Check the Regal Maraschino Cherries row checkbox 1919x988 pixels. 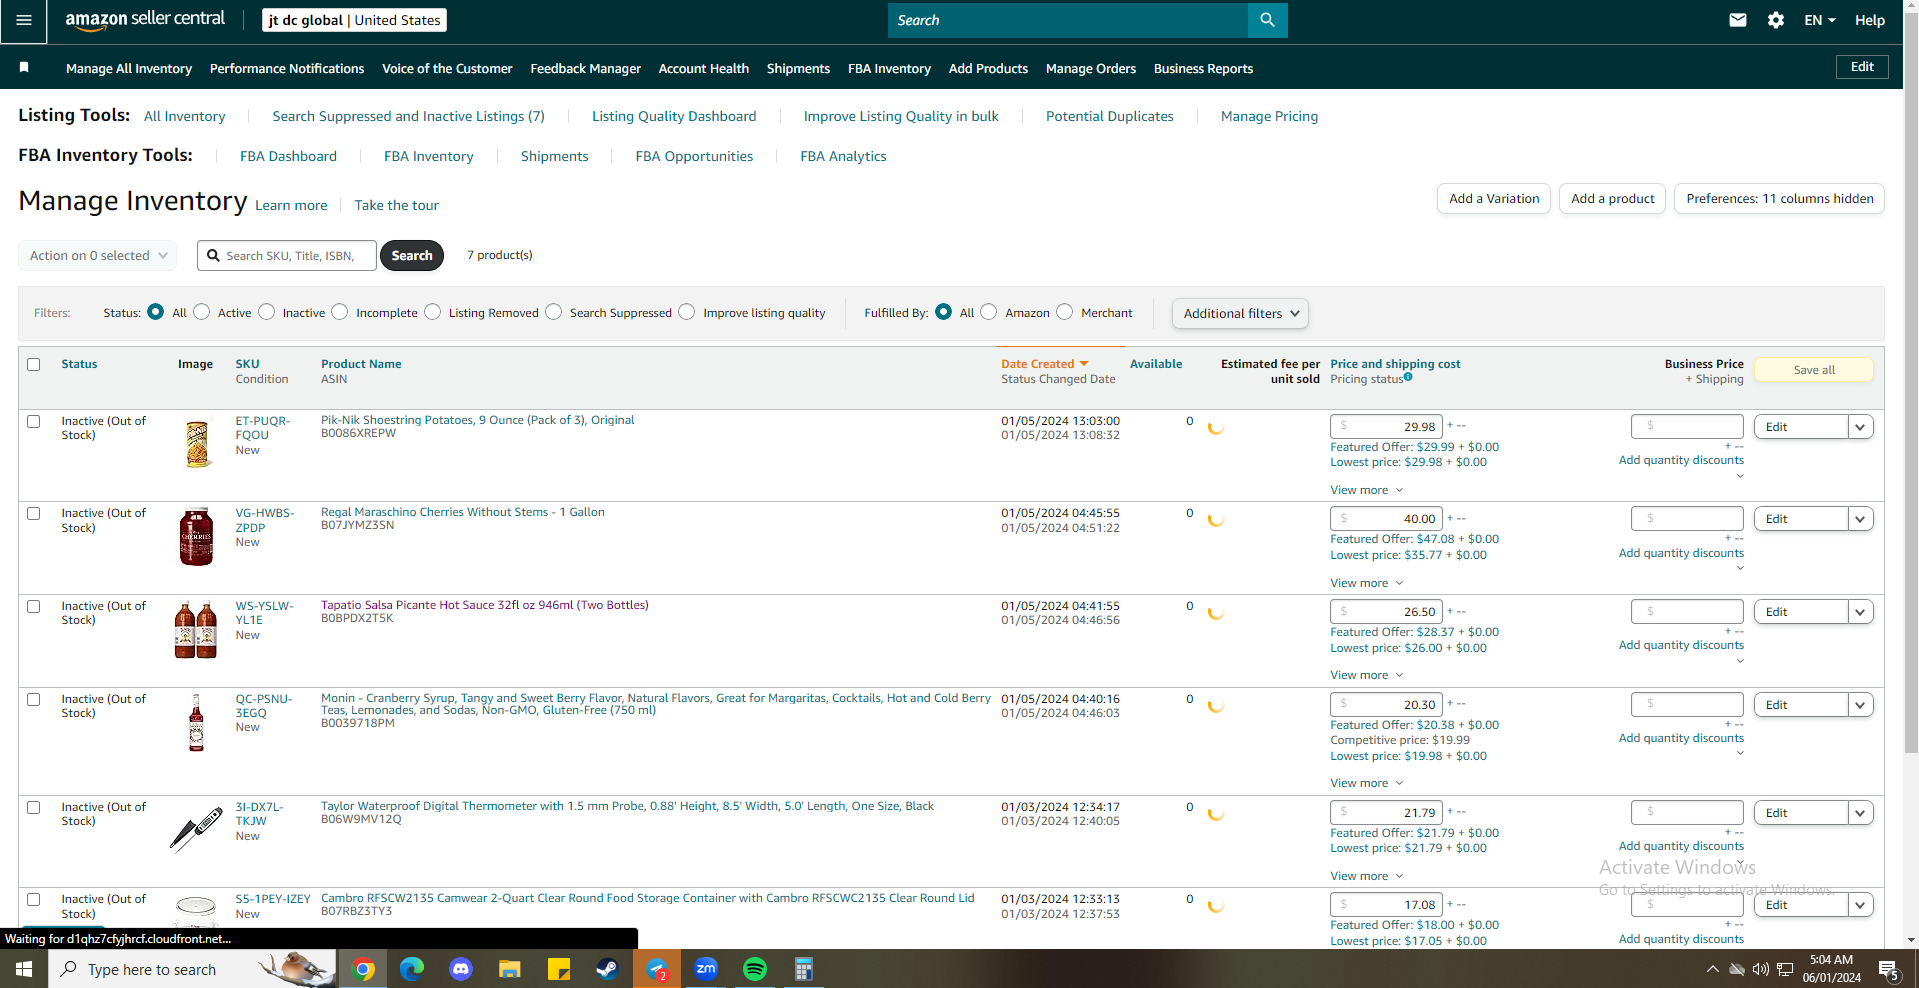tap(34, 513)
